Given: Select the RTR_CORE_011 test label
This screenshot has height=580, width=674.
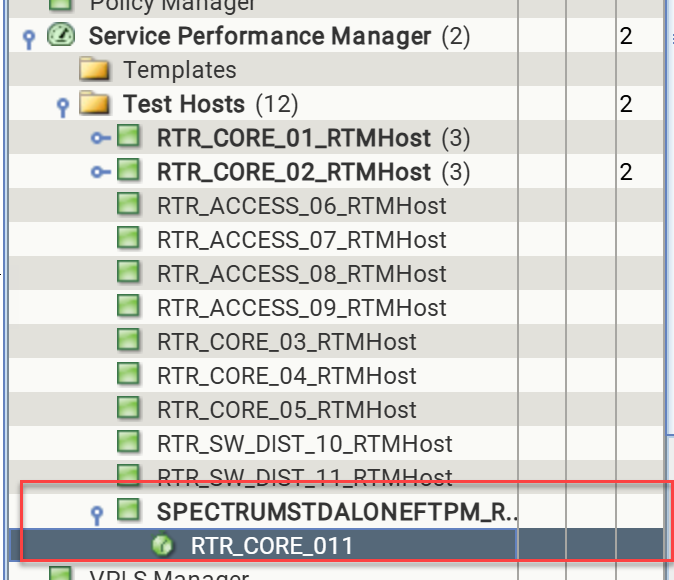Looking at the screenshot, I should (272, 546).
